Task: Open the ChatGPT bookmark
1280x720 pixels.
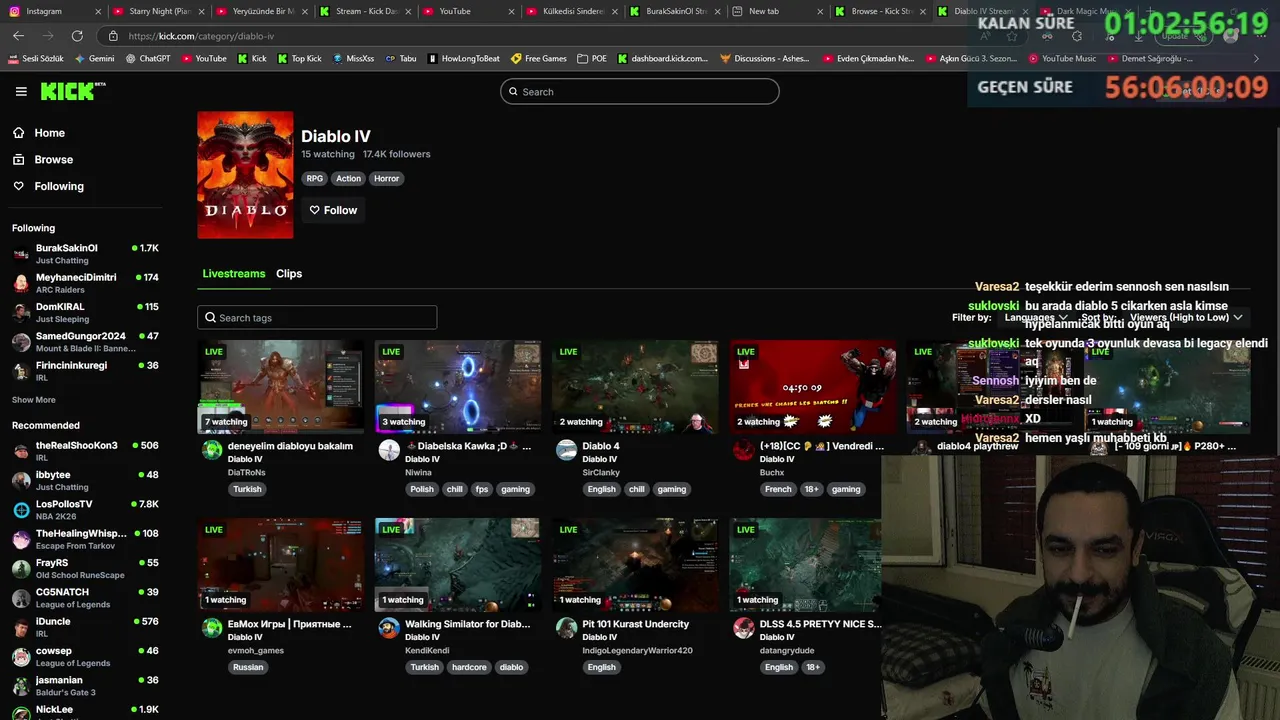Action: coord(148,59)
